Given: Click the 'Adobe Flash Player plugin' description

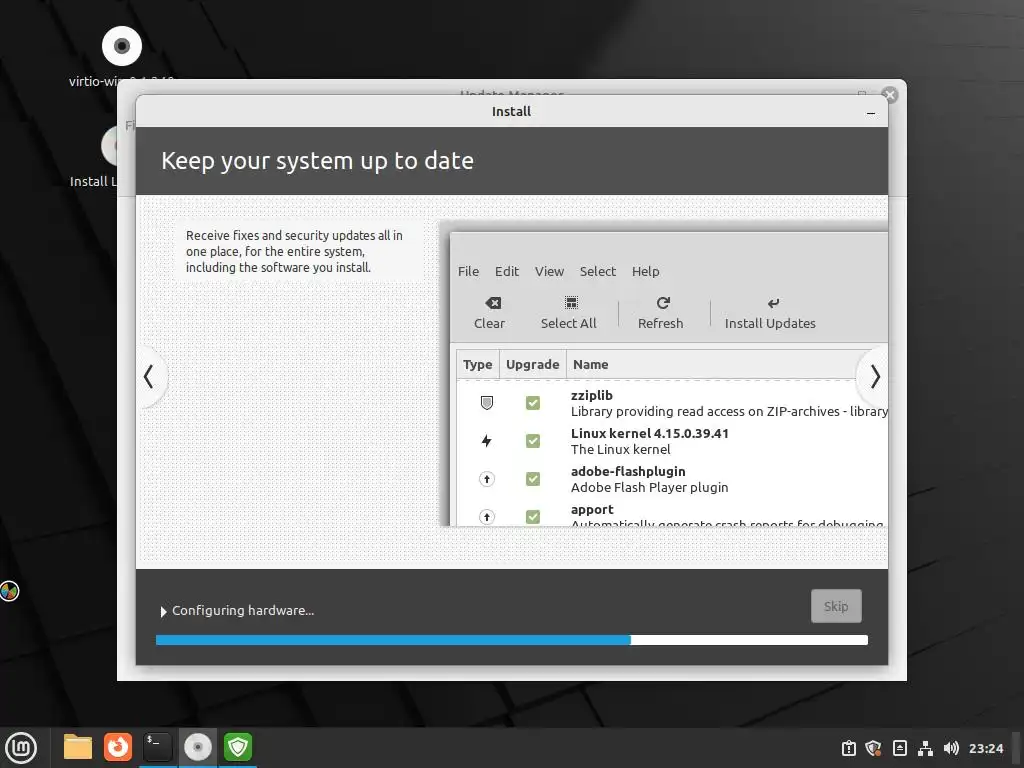Looking at the screenshot, I should point(649,487).
